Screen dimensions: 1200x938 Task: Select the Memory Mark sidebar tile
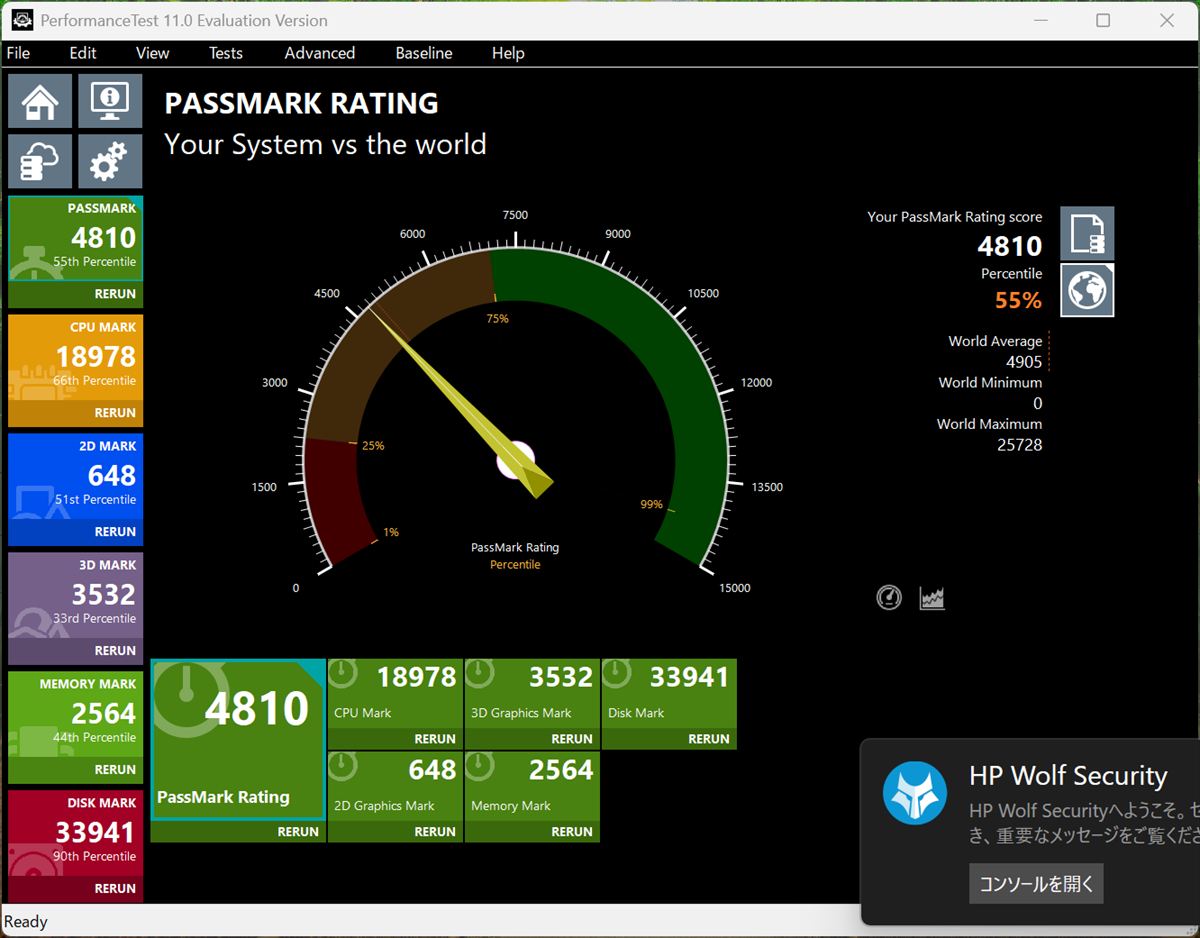pyautogui.click(x=76, y=714)
